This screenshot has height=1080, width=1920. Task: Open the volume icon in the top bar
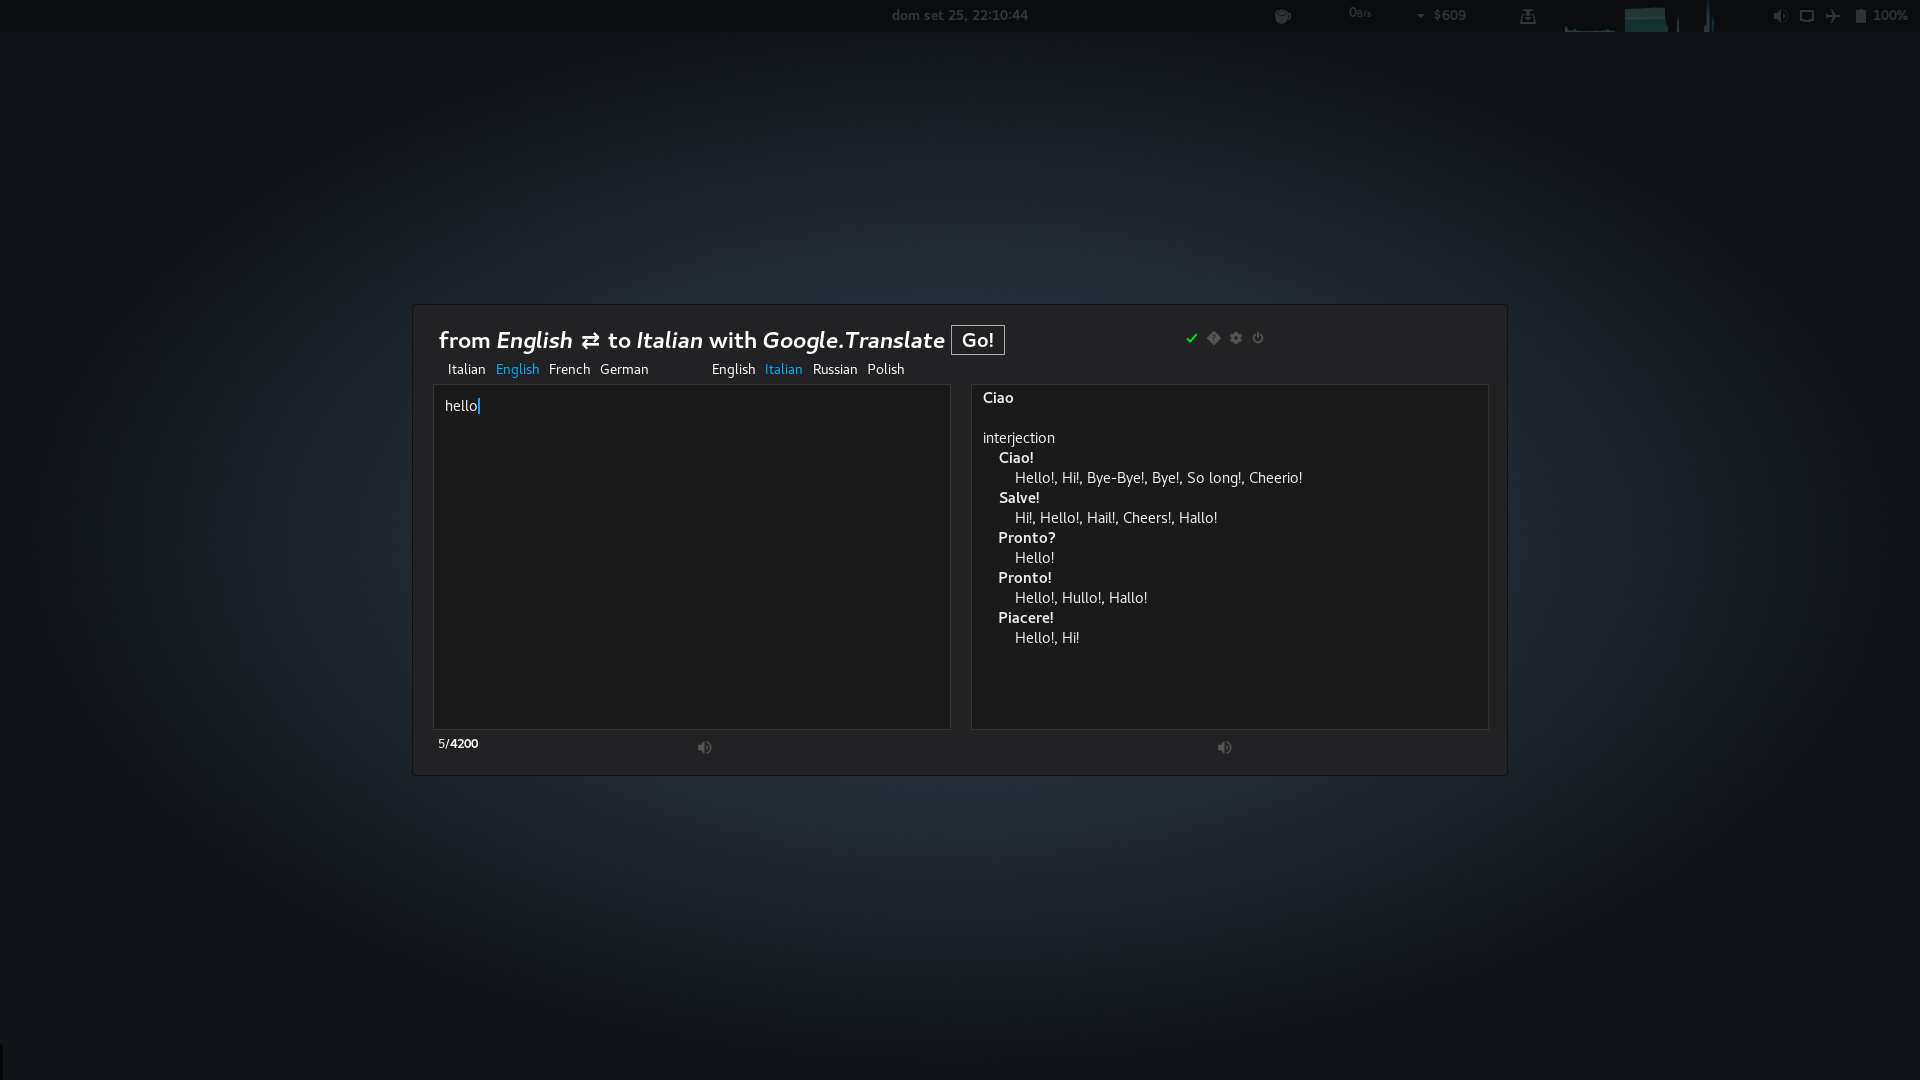point(1780,16)
